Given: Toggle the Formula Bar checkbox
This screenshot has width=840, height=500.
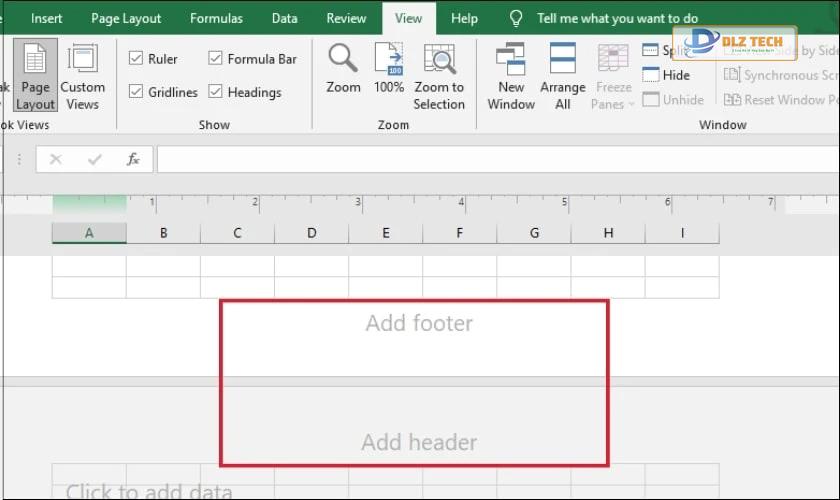Looking at the screenshot, I should pyautogui.click(x=215, y=58).
